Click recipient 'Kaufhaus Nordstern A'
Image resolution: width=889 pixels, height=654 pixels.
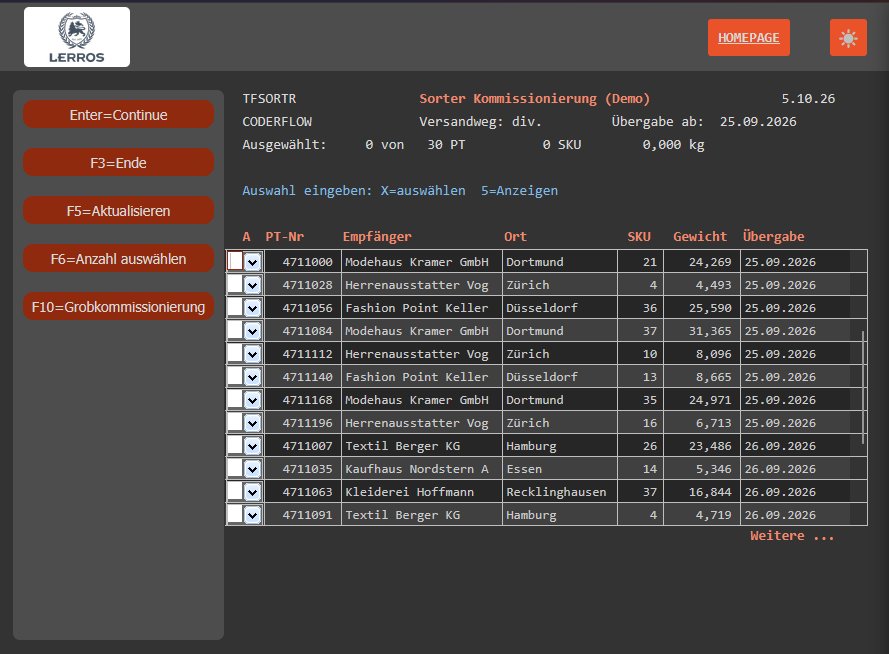coord(417,469)
